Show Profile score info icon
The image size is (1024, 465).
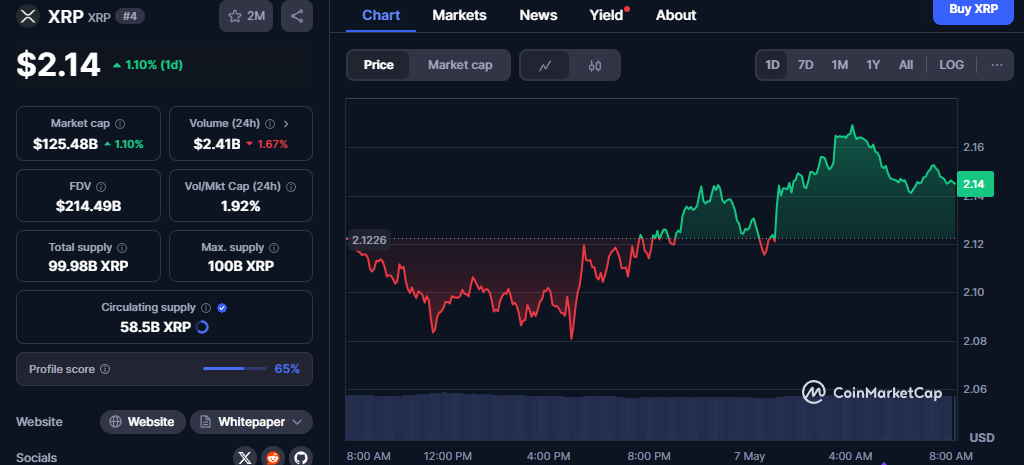(x=105, y=370)
